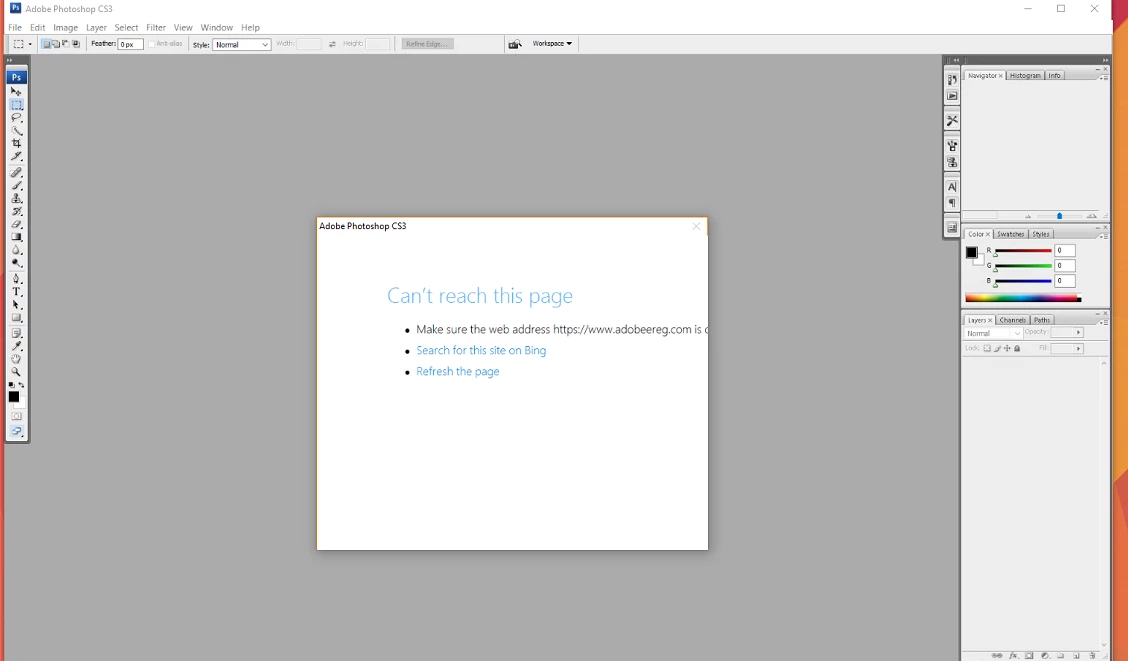Select the Pen tool

[x=16, y=279]
